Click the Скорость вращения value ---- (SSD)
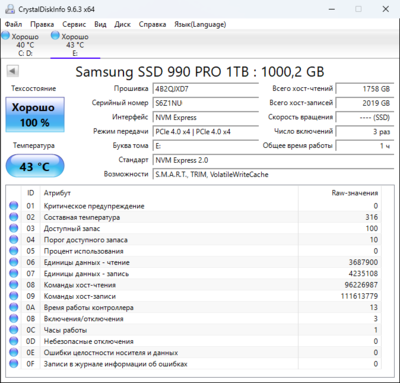400x383 pixels. coord(365,117)
